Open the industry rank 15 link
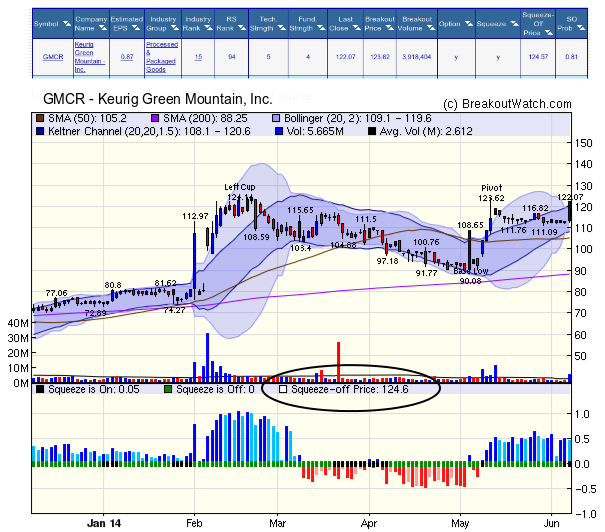This screenshot has height=532, width=605. click(x=198, y=57)
